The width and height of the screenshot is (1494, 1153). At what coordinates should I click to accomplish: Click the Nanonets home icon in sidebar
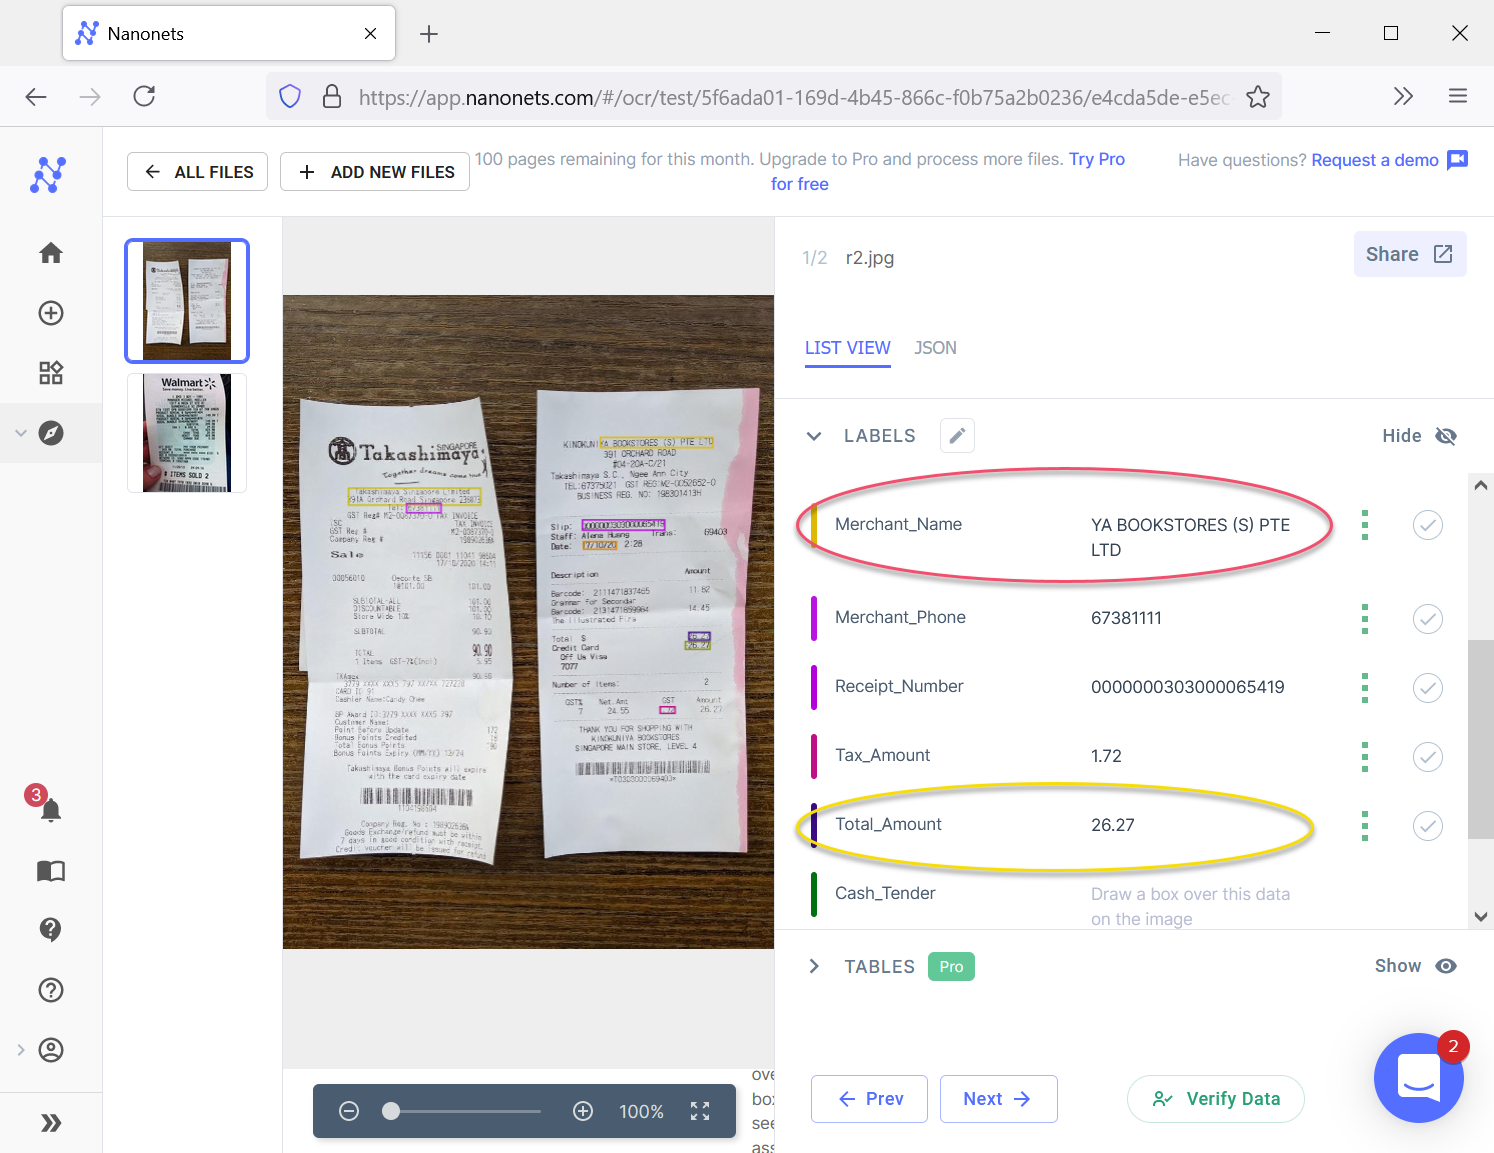[51, 253]
